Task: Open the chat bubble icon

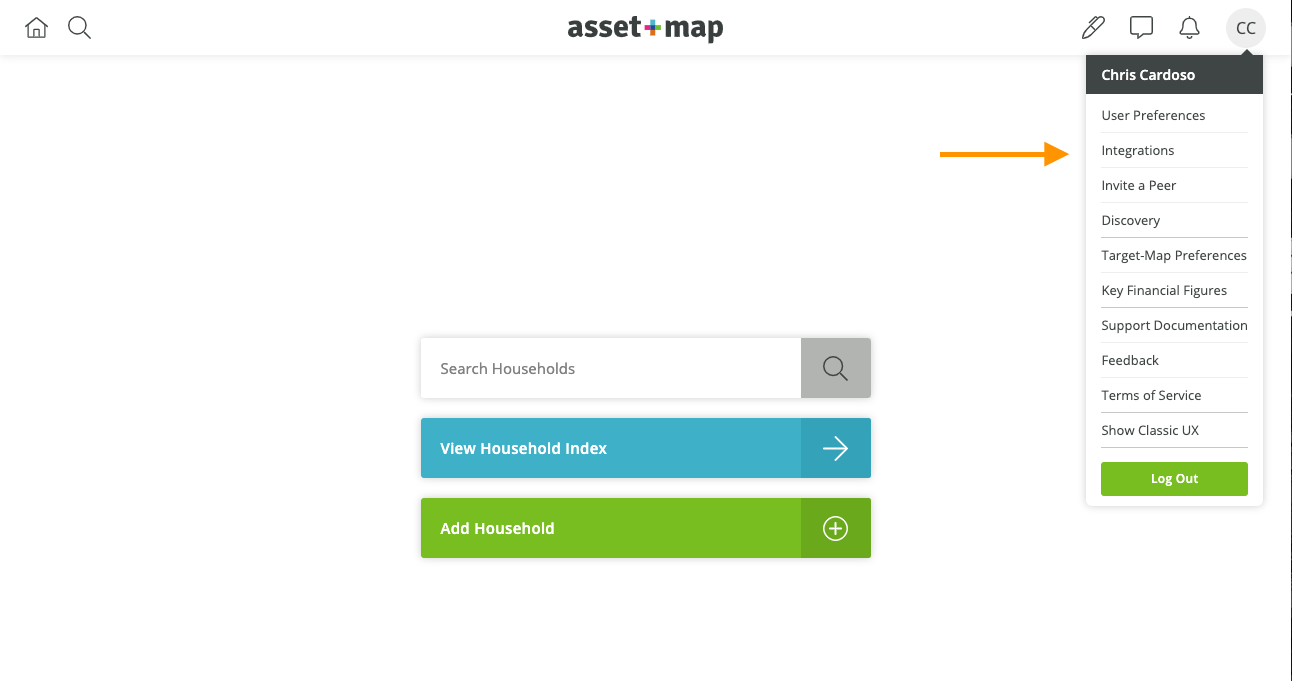Action: [1141, 27]
